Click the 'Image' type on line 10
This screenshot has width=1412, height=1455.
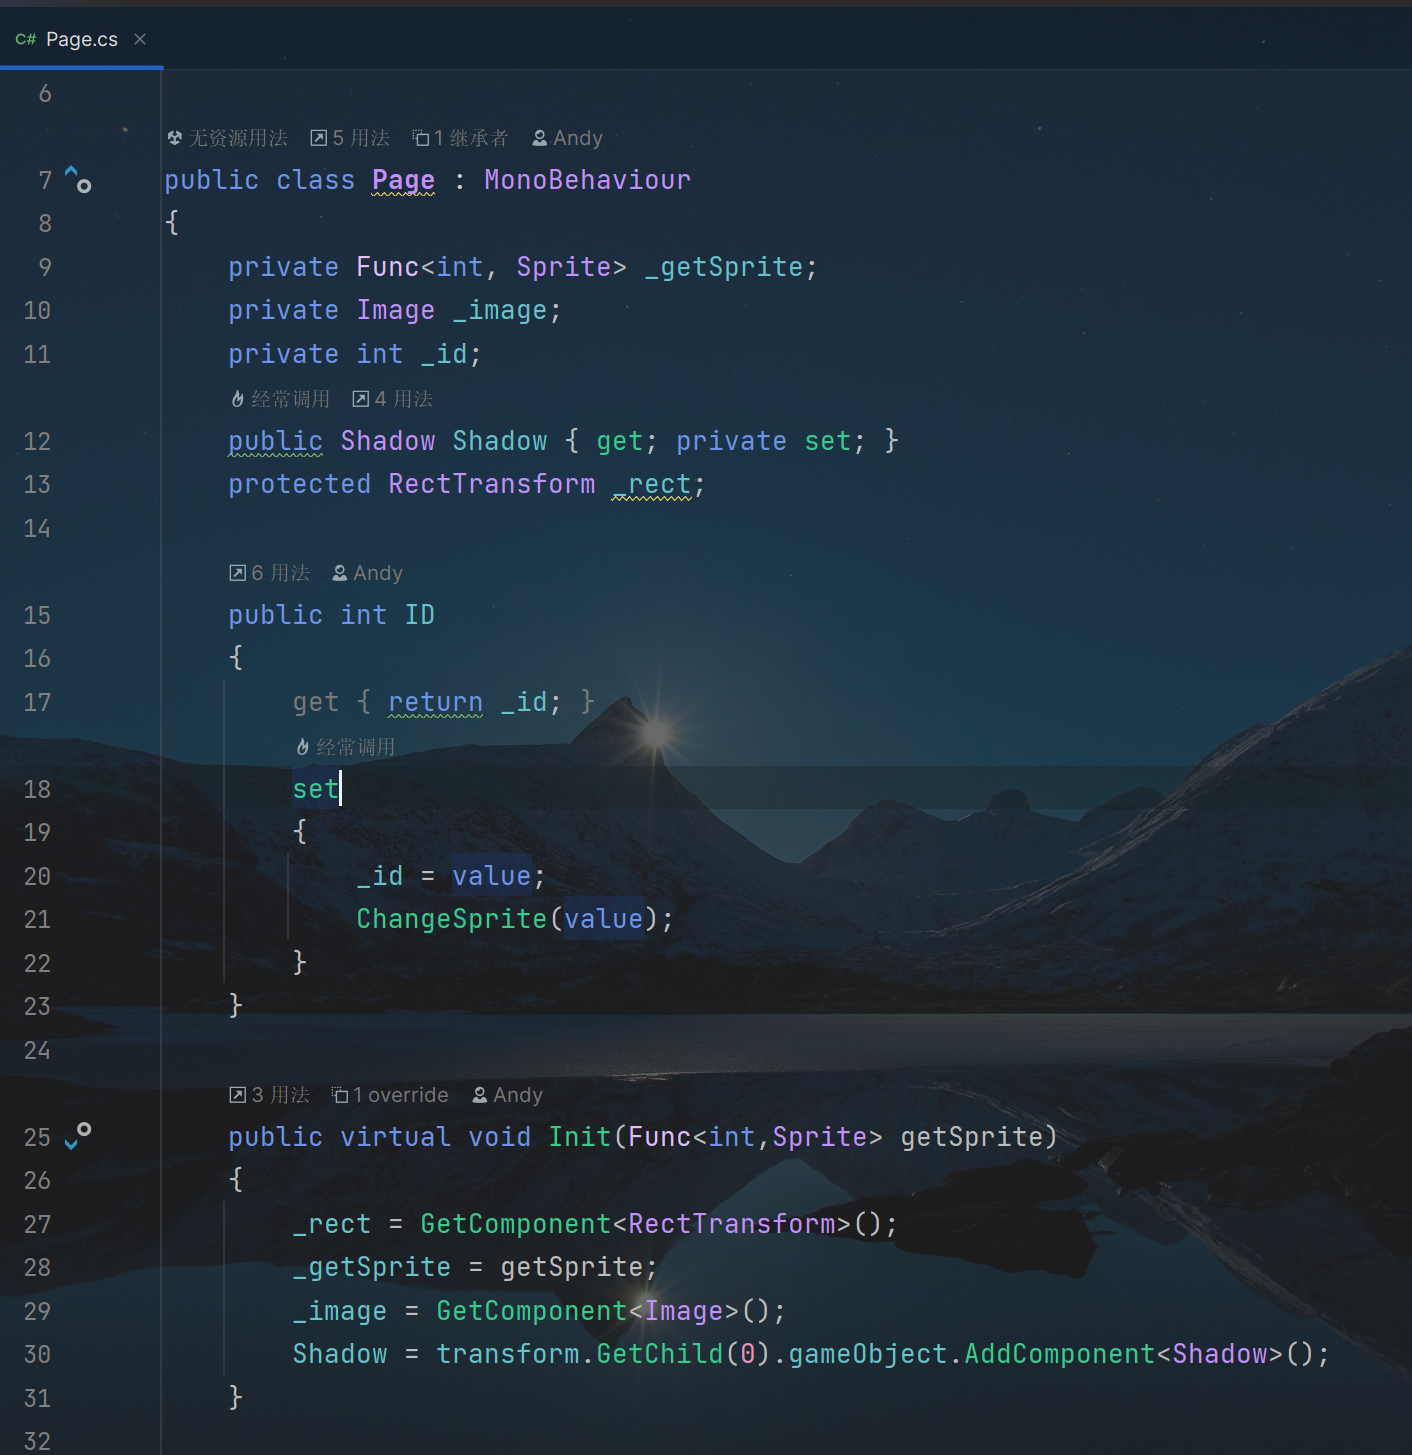point(396,310)
